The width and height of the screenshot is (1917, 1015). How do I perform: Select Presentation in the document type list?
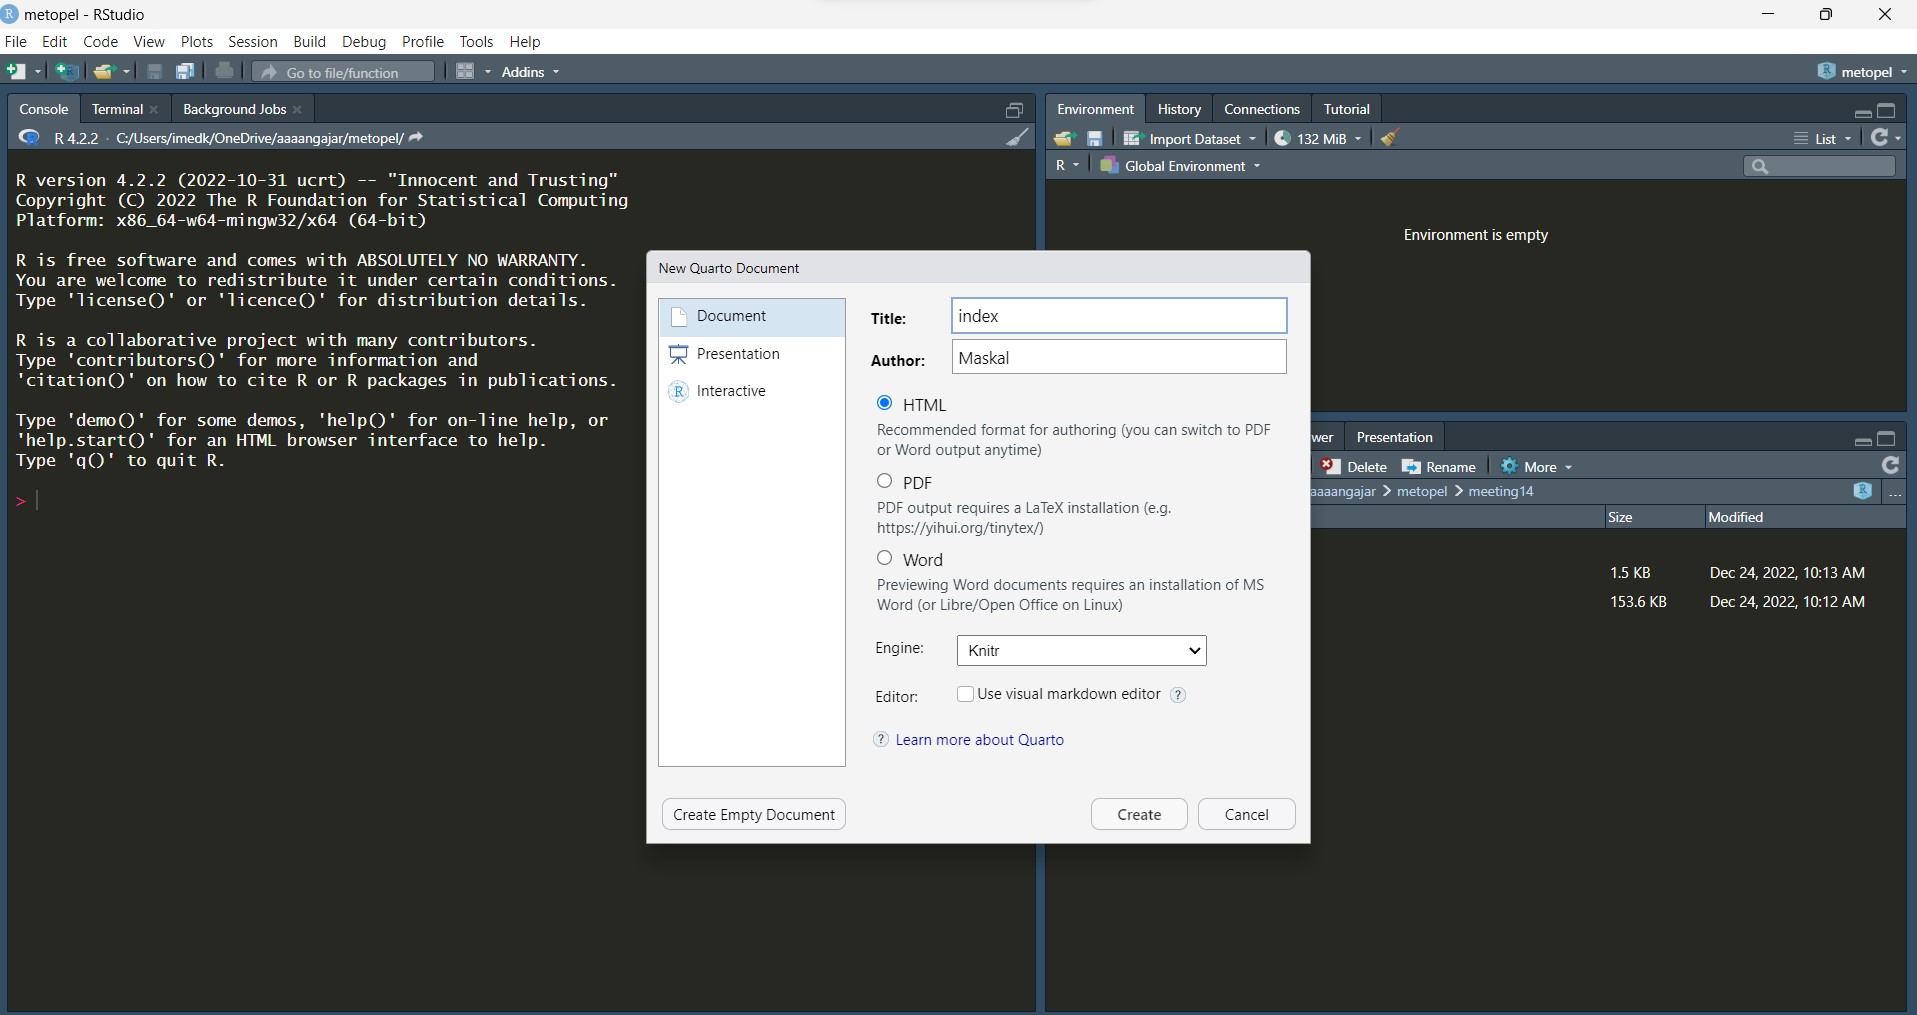738,354
